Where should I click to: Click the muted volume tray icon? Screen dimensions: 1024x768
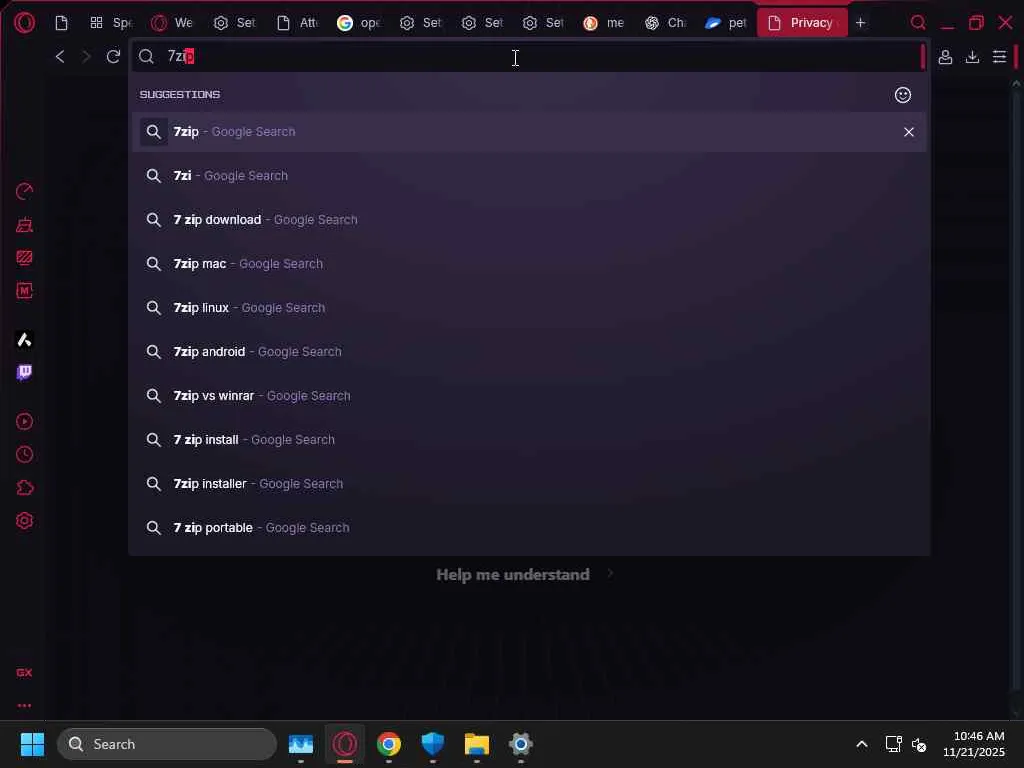(x=919, y=744)
